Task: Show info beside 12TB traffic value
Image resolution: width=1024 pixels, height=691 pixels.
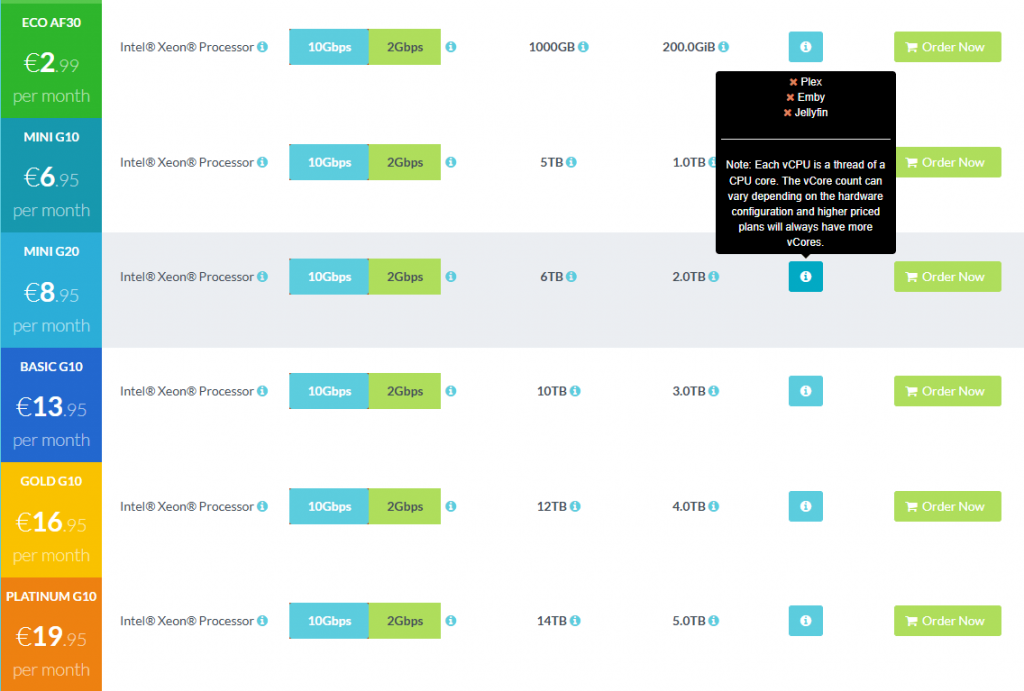Action: click(575, 506)
